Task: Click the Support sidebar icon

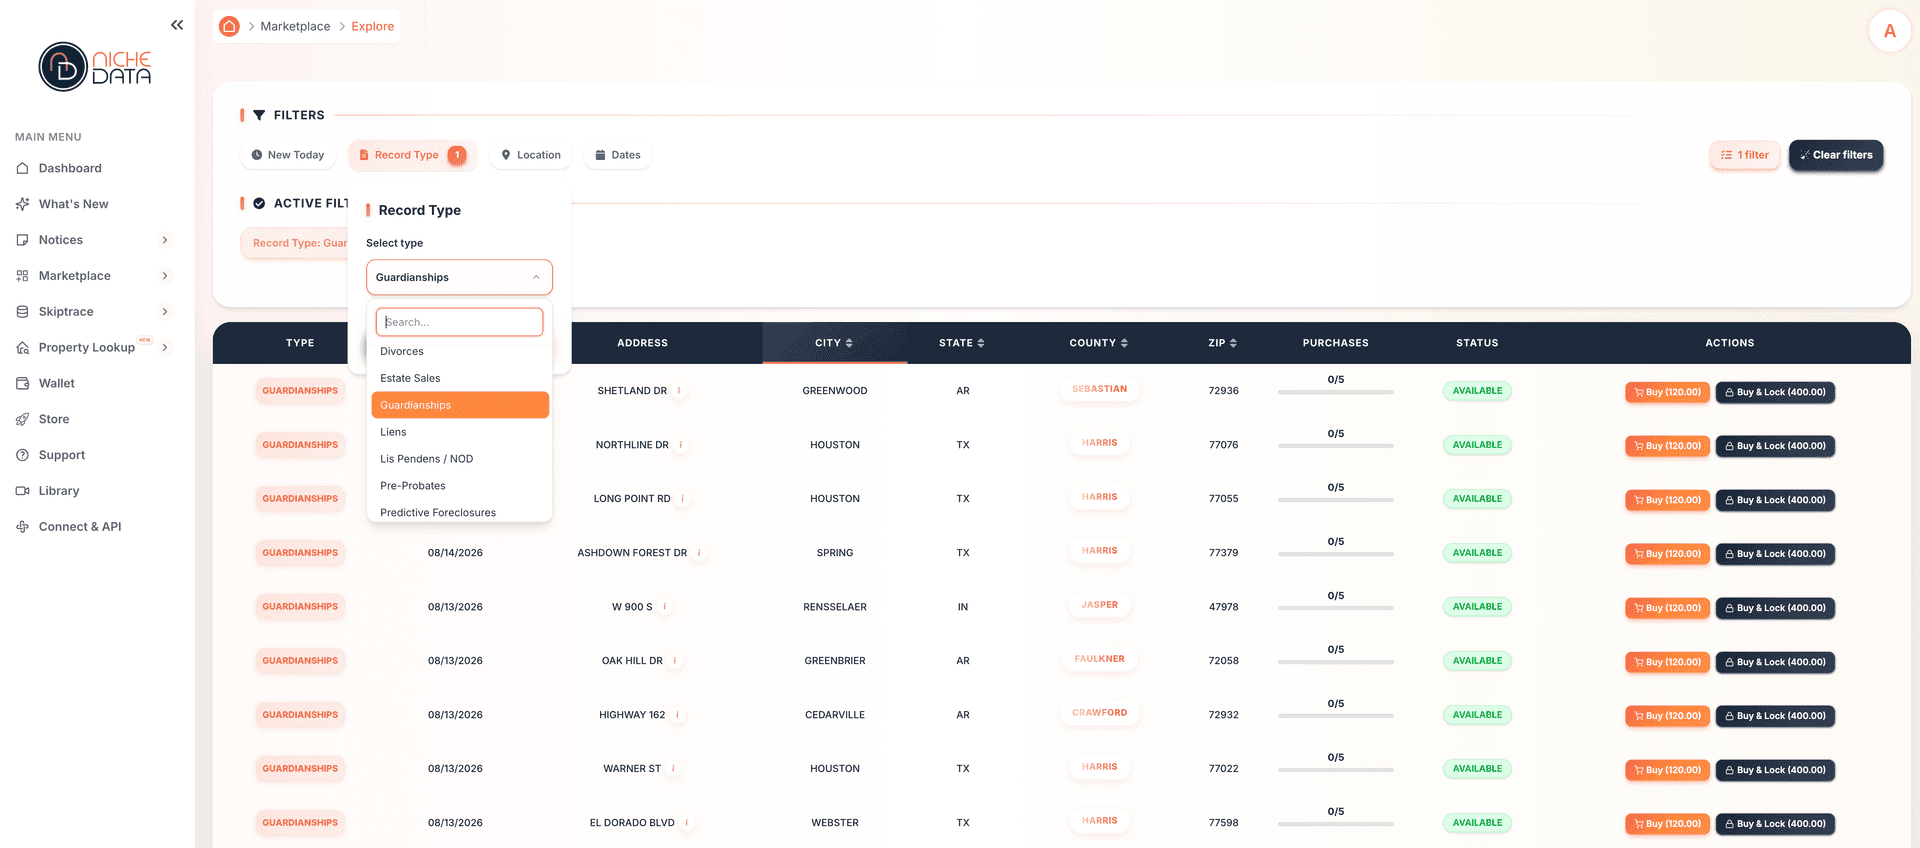Action: pyautogui.click(x=22, y=455)
